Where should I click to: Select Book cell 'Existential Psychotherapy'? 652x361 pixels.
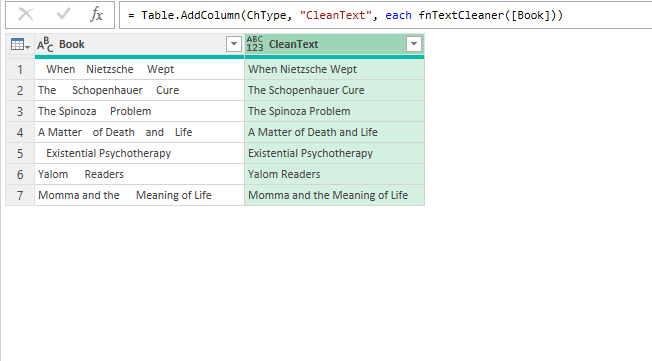[x=139, y=153]
